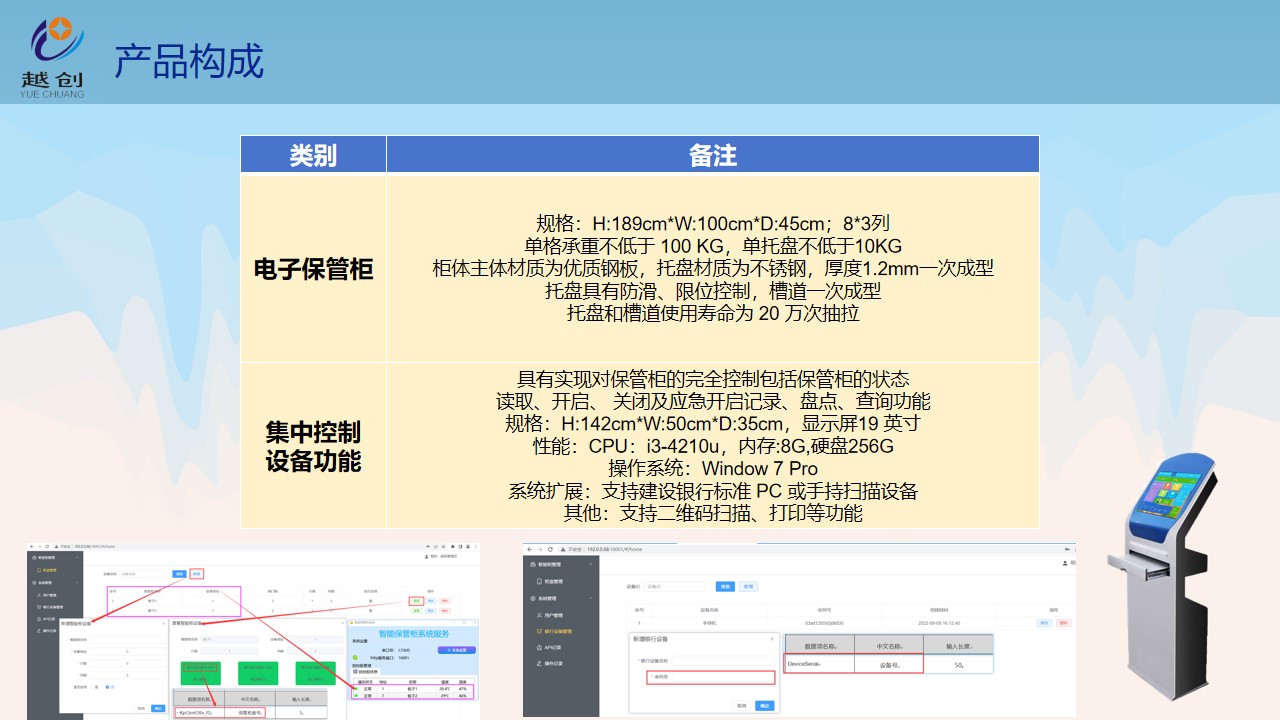Viewport: 1280px width, 720px height.
Task: Click the 类别 table header cell
Action: 313,155
